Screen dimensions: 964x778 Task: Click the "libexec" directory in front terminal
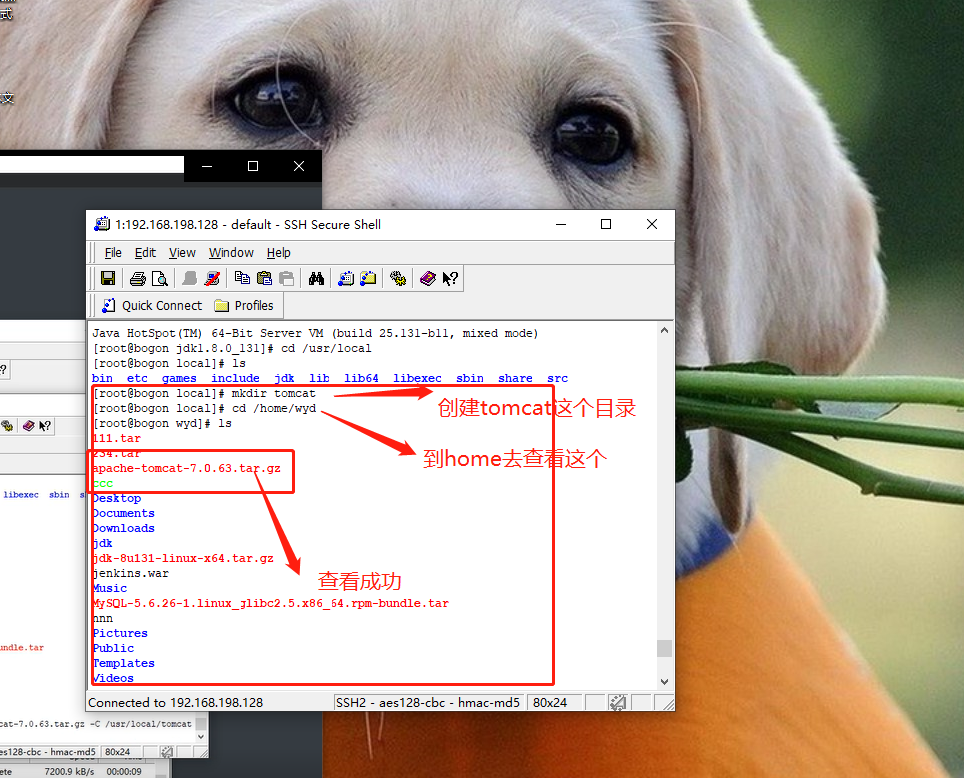pos(417,378)
